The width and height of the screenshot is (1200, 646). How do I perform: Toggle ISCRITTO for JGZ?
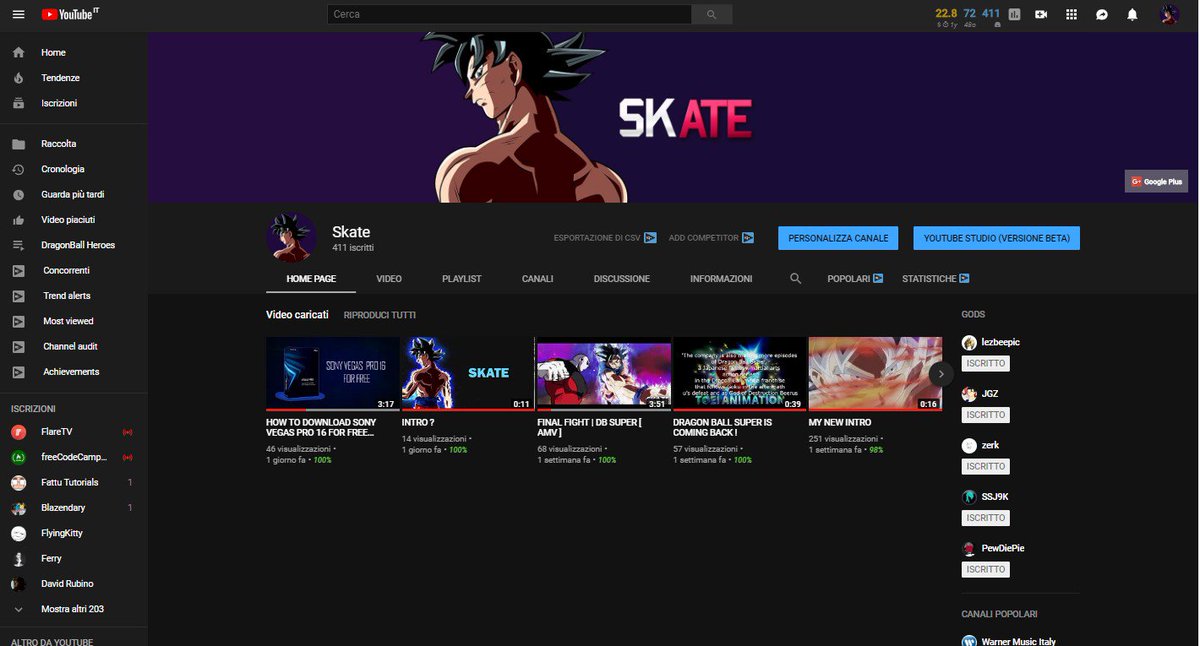tap(986, 415)
